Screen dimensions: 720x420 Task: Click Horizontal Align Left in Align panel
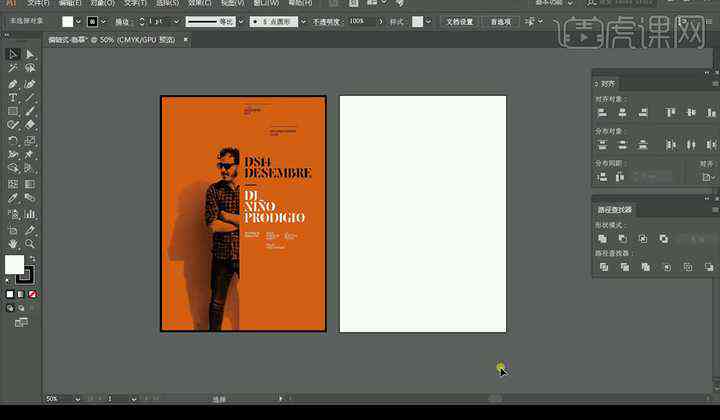(602, 112)
